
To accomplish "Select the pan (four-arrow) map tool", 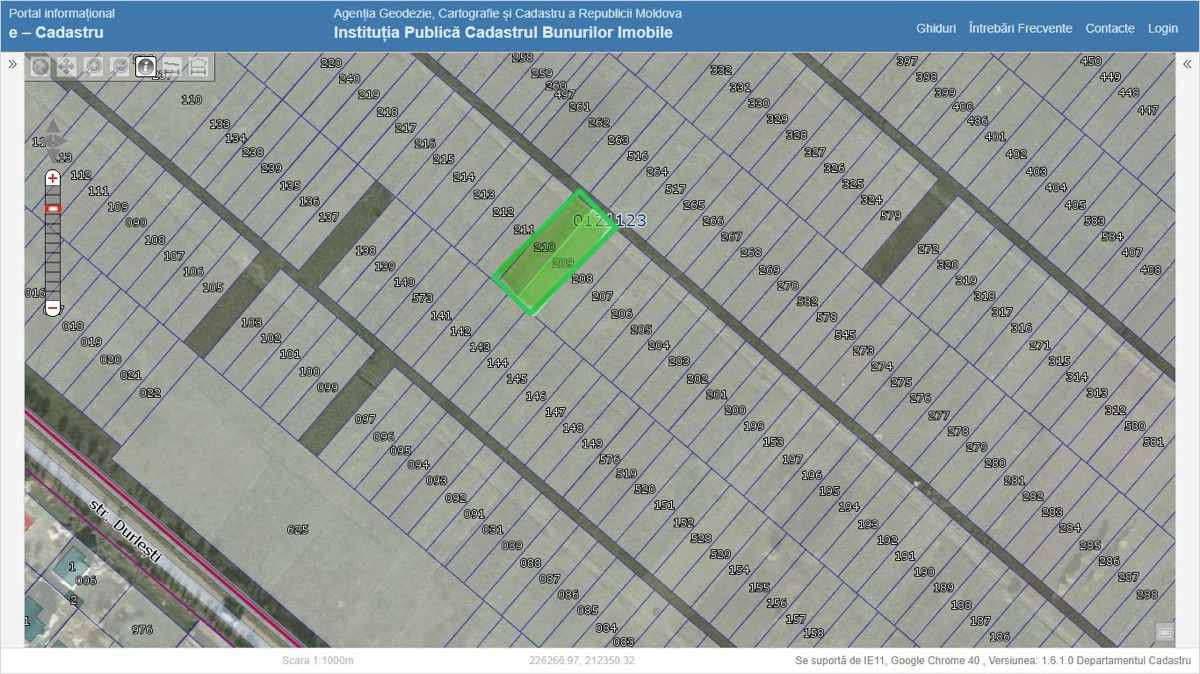I will [66, 67].
